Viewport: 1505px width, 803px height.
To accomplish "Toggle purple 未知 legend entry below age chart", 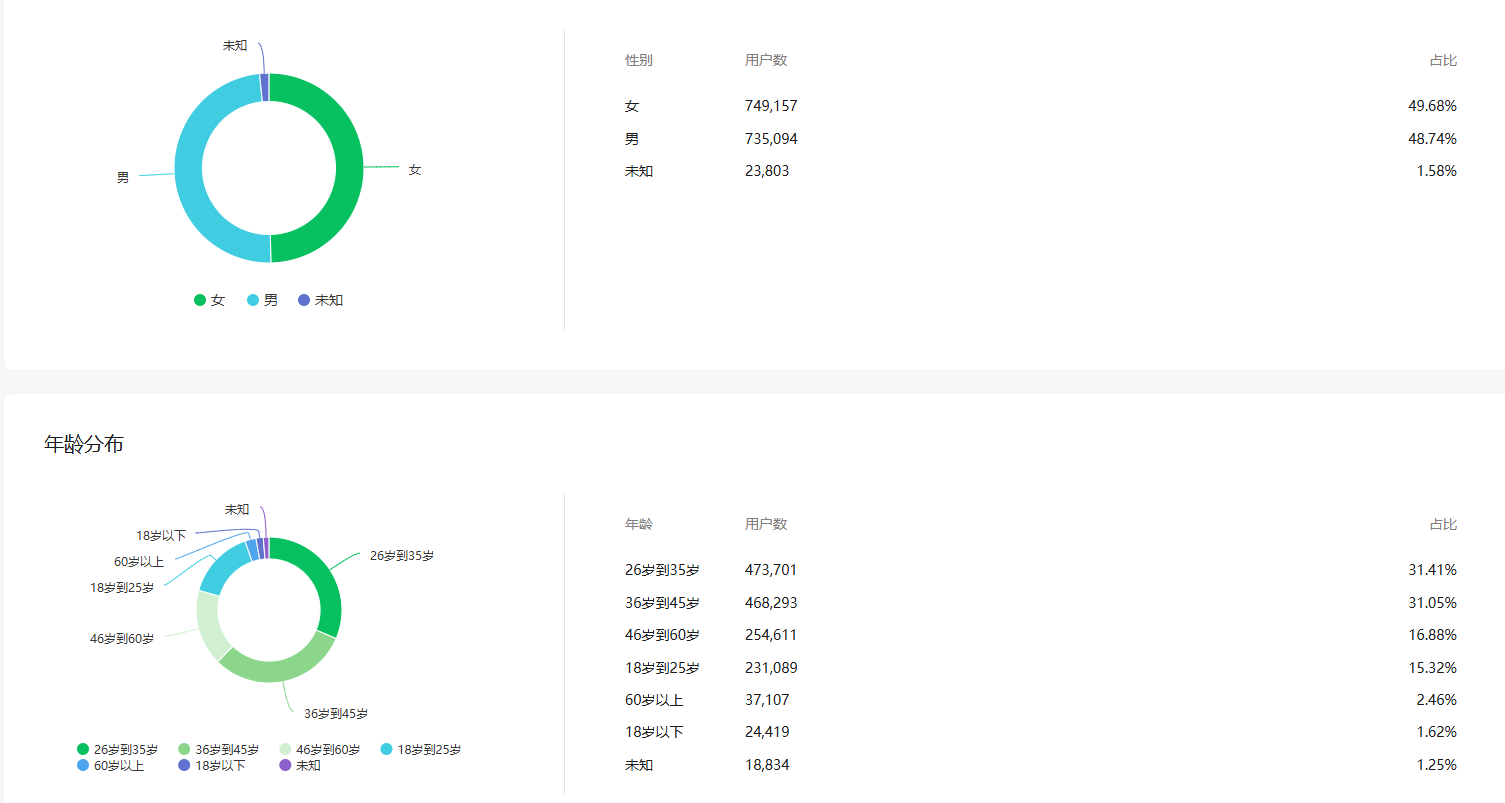I will (300, 766).
